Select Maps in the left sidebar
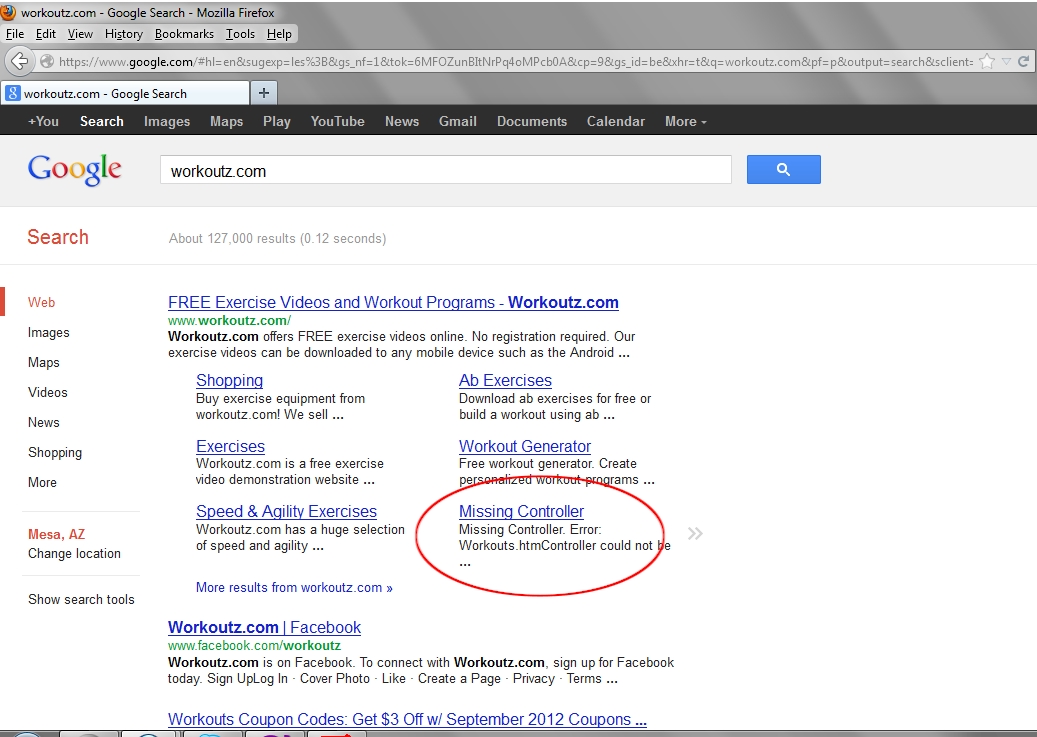1037x737 pixels. (x=44, y=362)
